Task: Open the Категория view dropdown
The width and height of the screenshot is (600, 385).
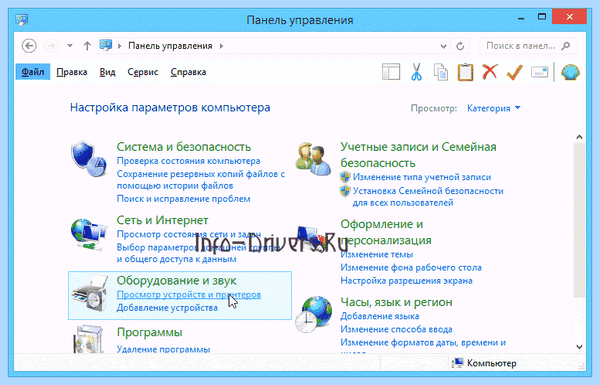Action: pos(494,108)
